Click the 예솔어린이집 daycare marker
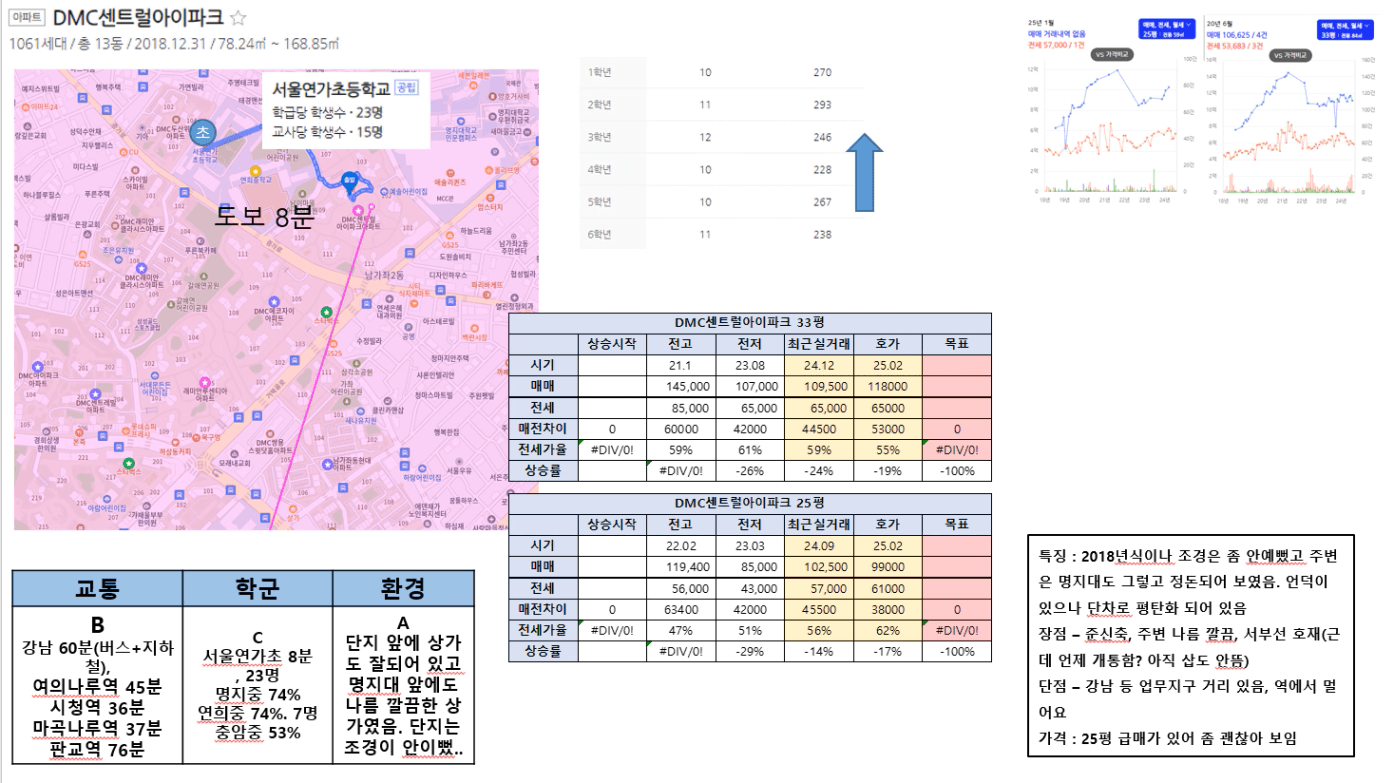 (384, 190)
